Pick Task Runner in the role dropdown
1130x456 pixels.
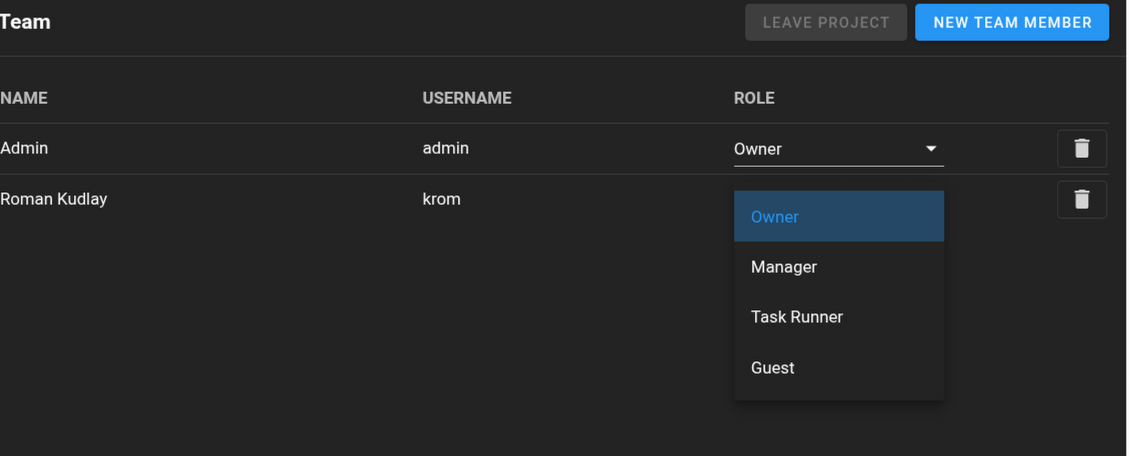[838, 317]
